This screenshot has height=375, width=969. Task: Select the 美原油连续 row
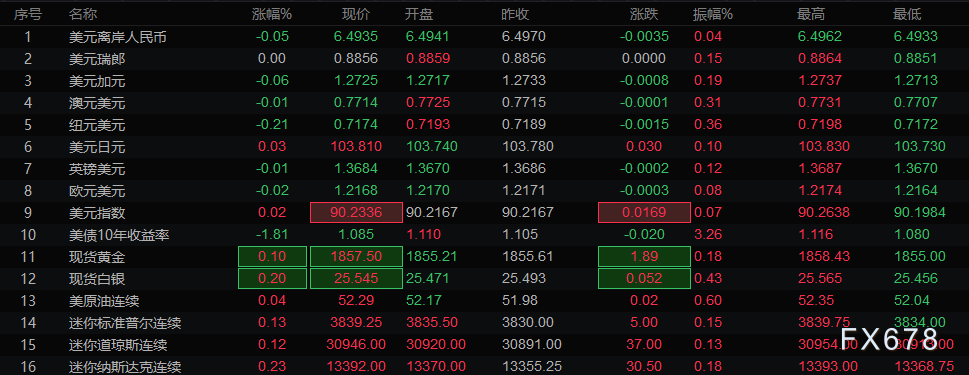tap(484, 301)
